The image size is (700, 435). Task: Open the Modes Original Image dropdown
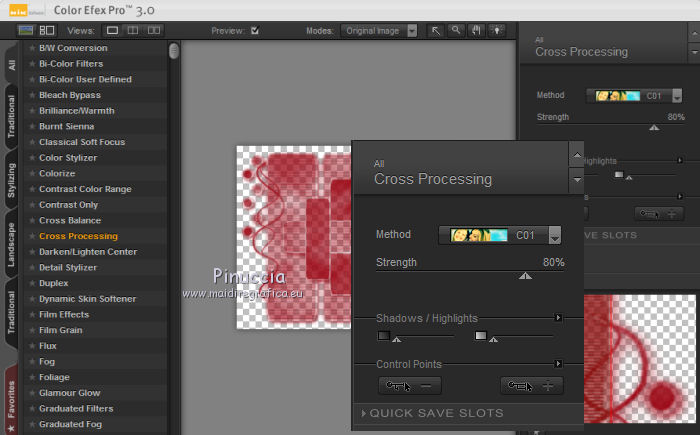[x=379, y=31]
